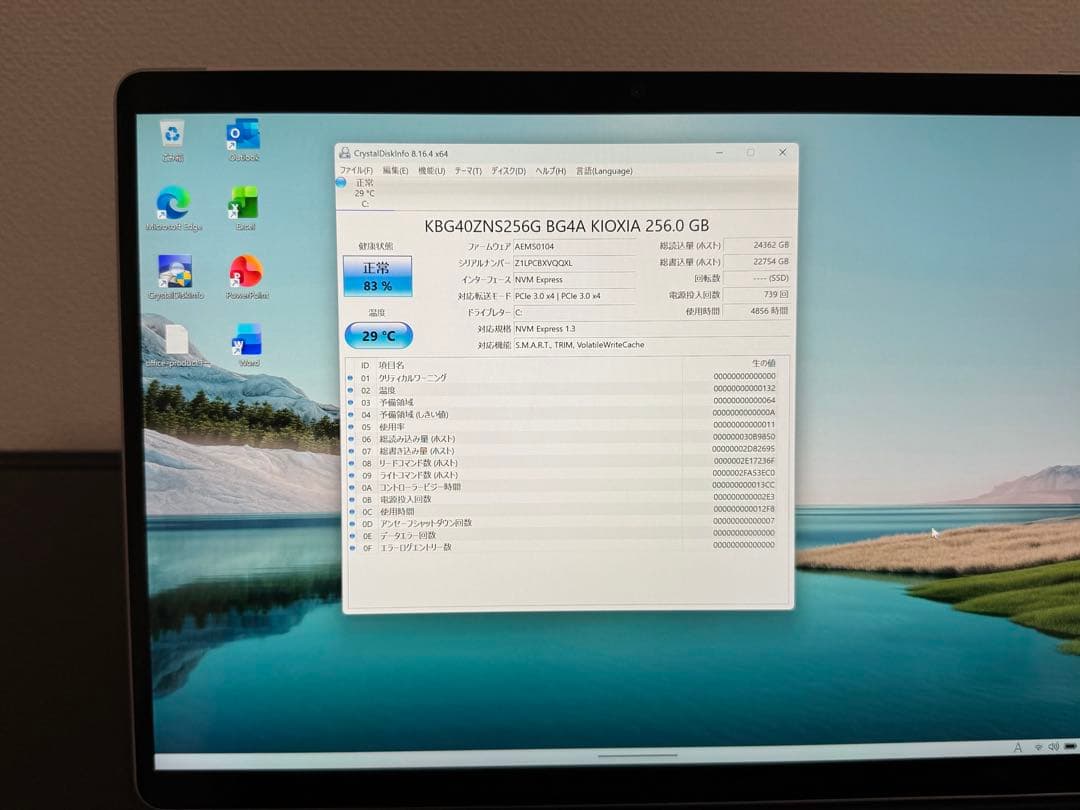Select the 0D アンセーフシャットダウン回数 row
Image resolution: width=1080 pixels, height=810 pixels.
[x=567, y=523]
